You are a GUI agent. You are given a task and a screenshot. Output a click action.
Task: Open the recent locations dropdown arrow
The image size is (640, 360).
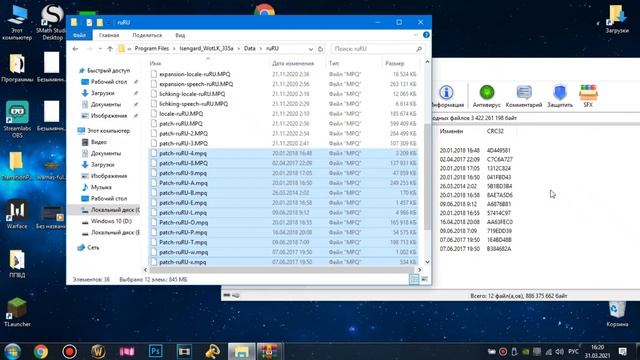tap(100, 49)
